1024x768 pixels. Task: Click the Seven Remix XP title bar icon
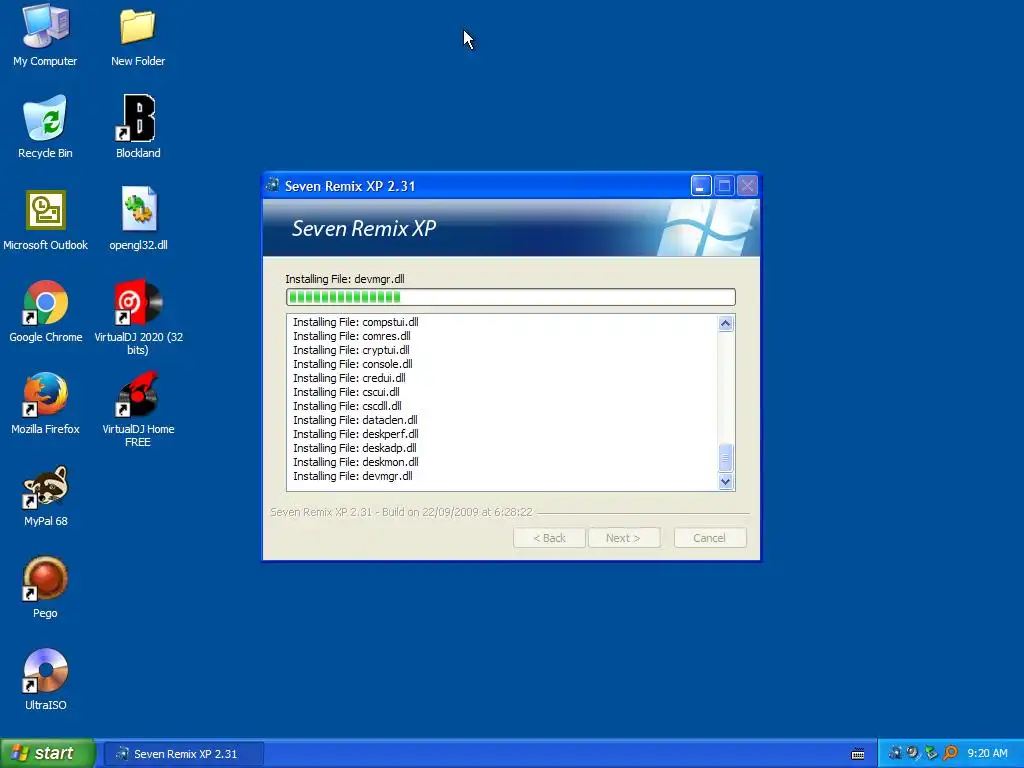(x=273, y=185)
